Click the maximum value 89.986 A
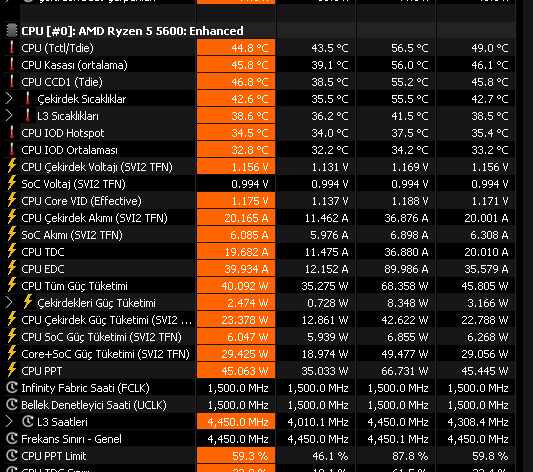Screen dimensions: 533x472 click(x=406, y=269)
